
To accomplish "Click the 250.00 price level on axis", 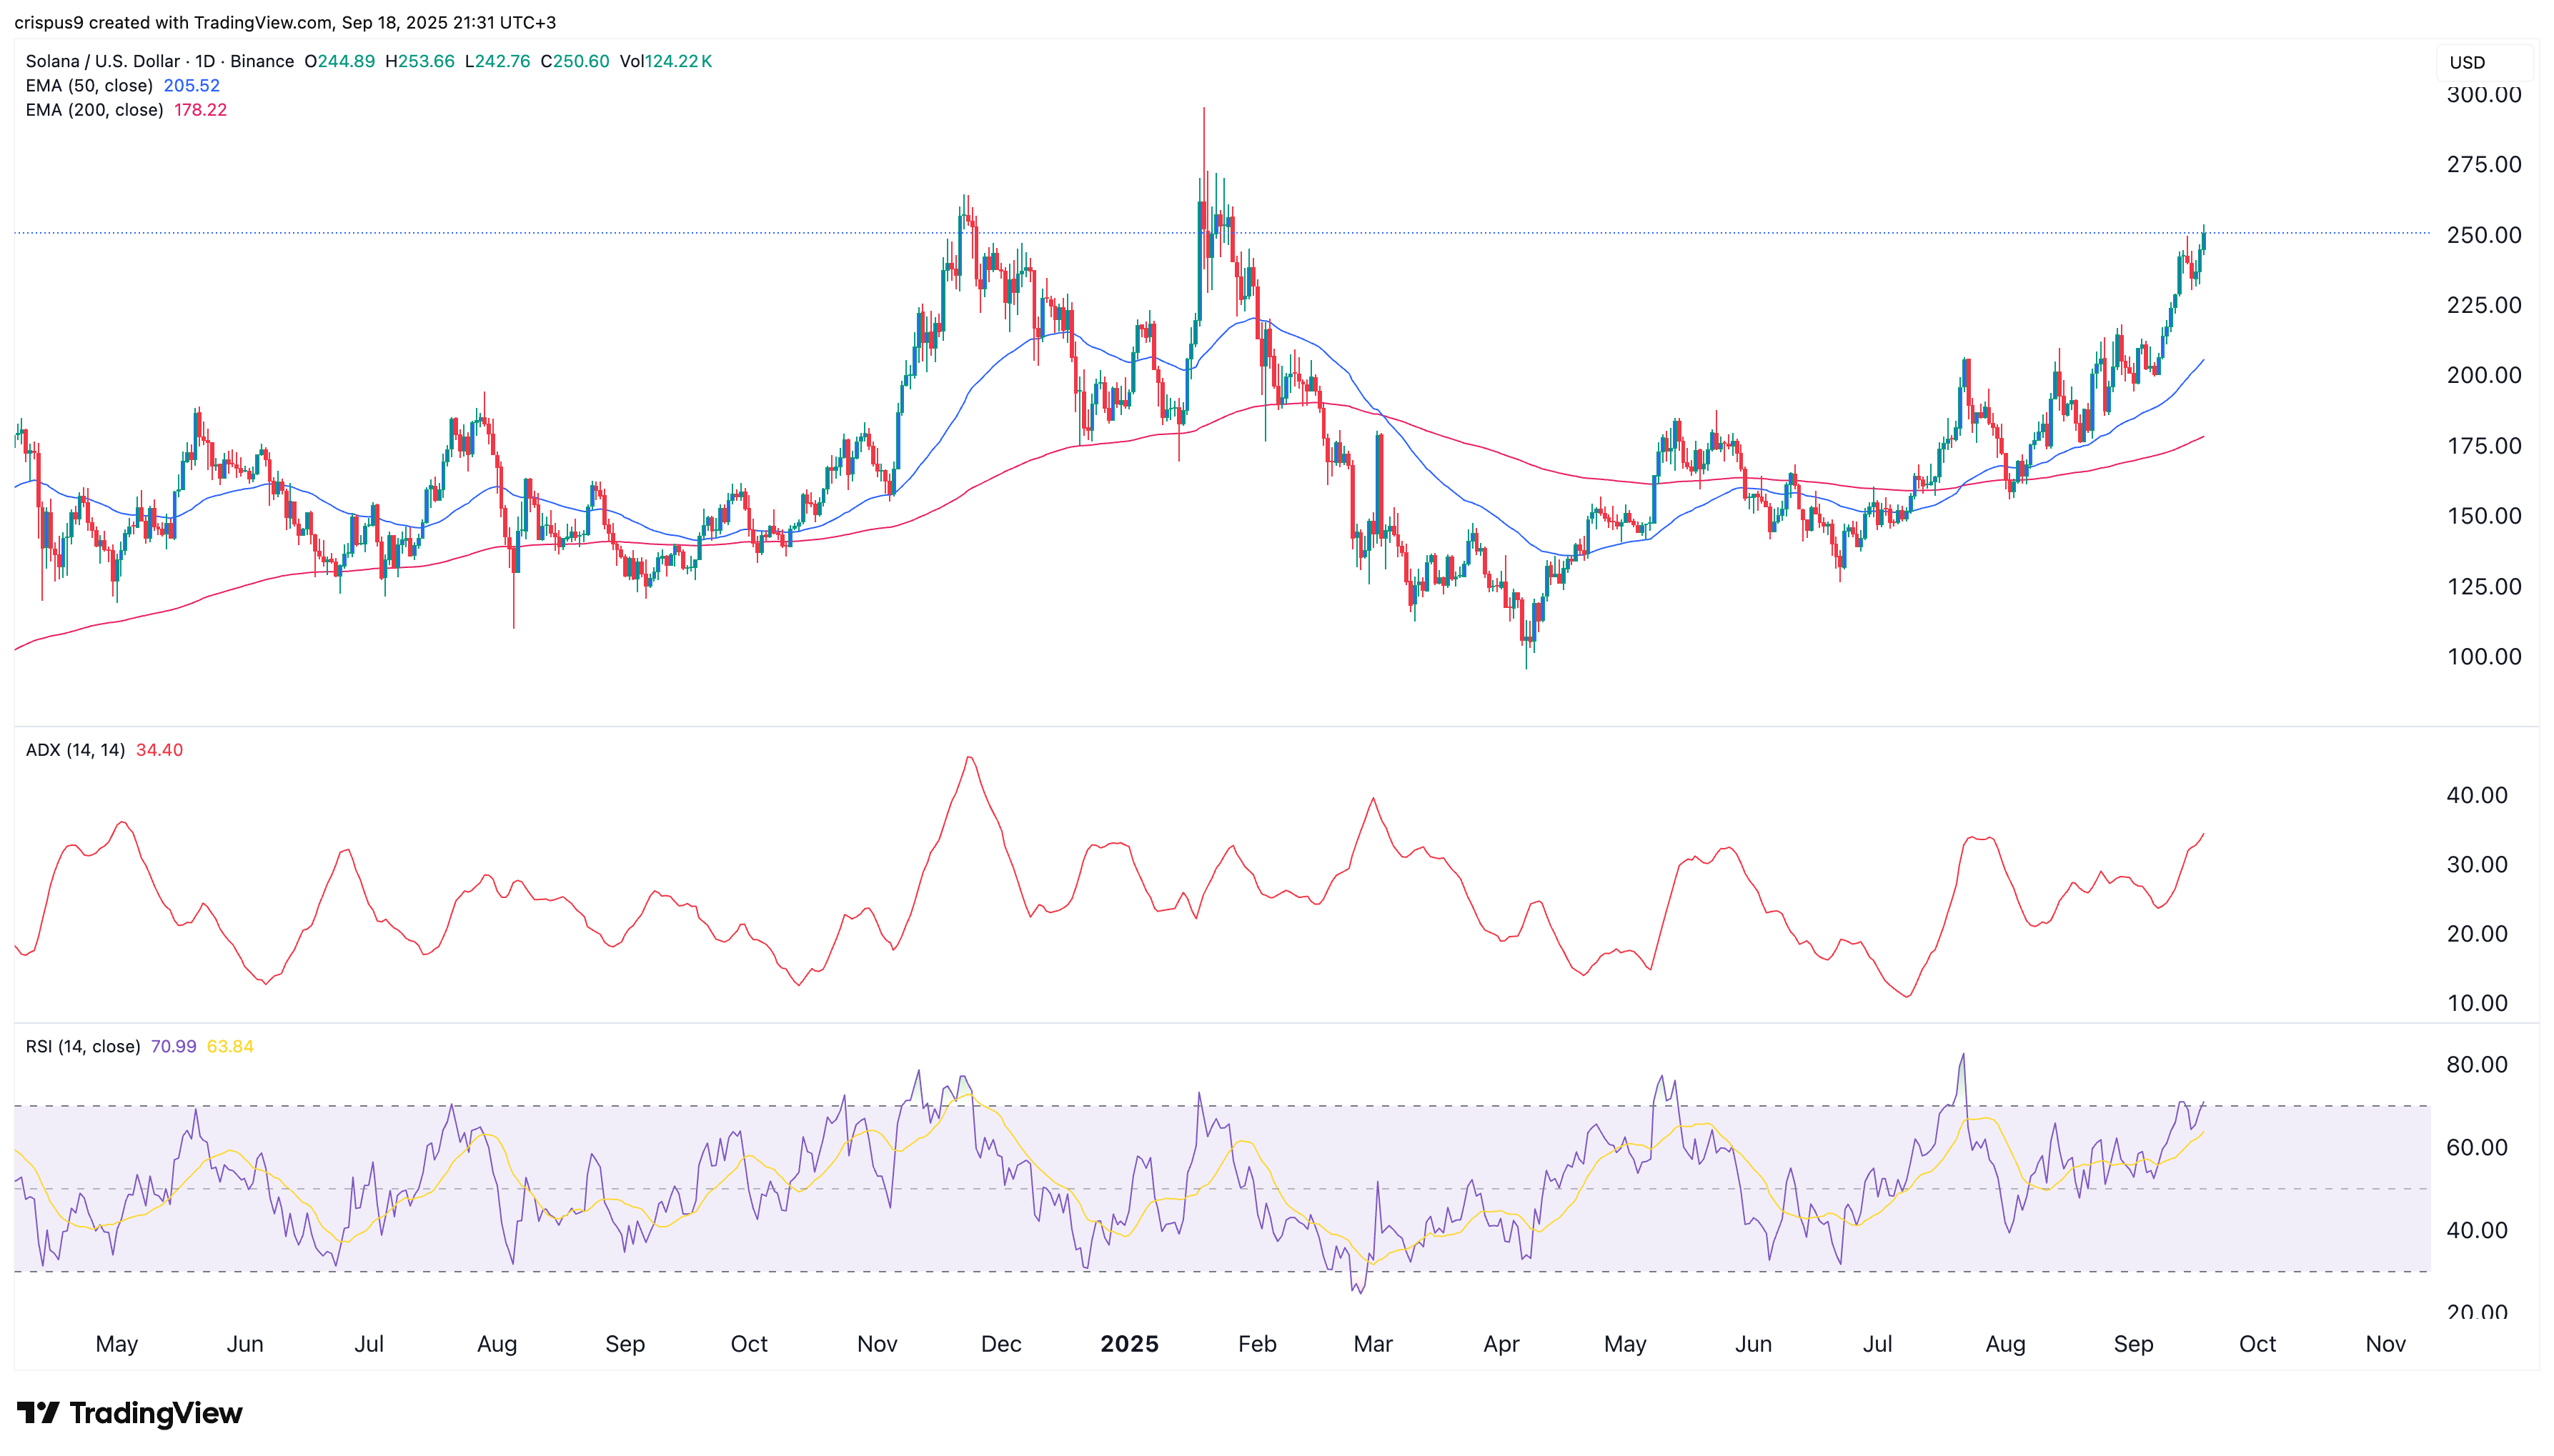I will (2483, 235).
